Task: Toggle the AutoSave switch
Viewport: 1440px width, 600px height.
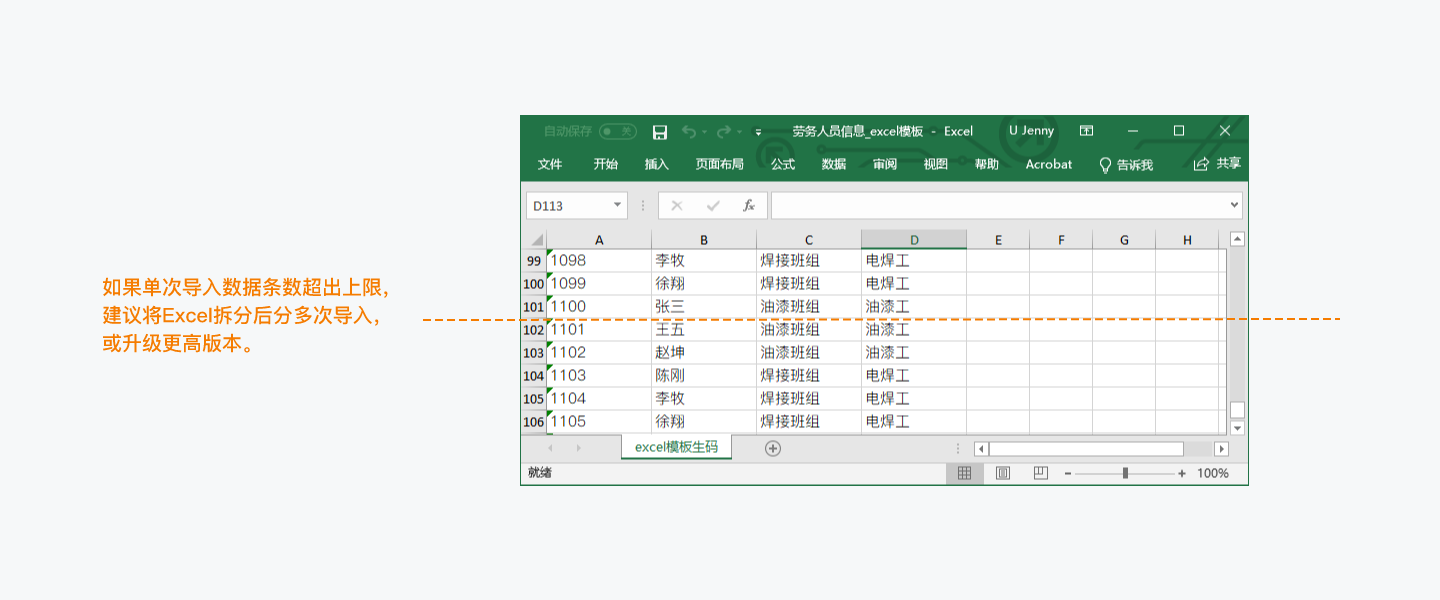Action: point(618,131)
